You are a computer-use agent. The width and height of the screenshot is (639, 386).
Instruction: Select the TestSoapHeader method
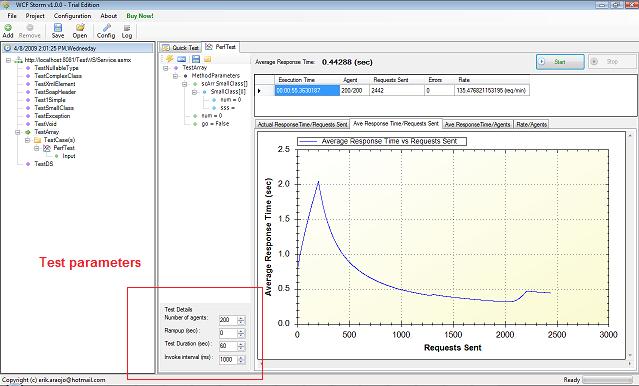(55, 92)
